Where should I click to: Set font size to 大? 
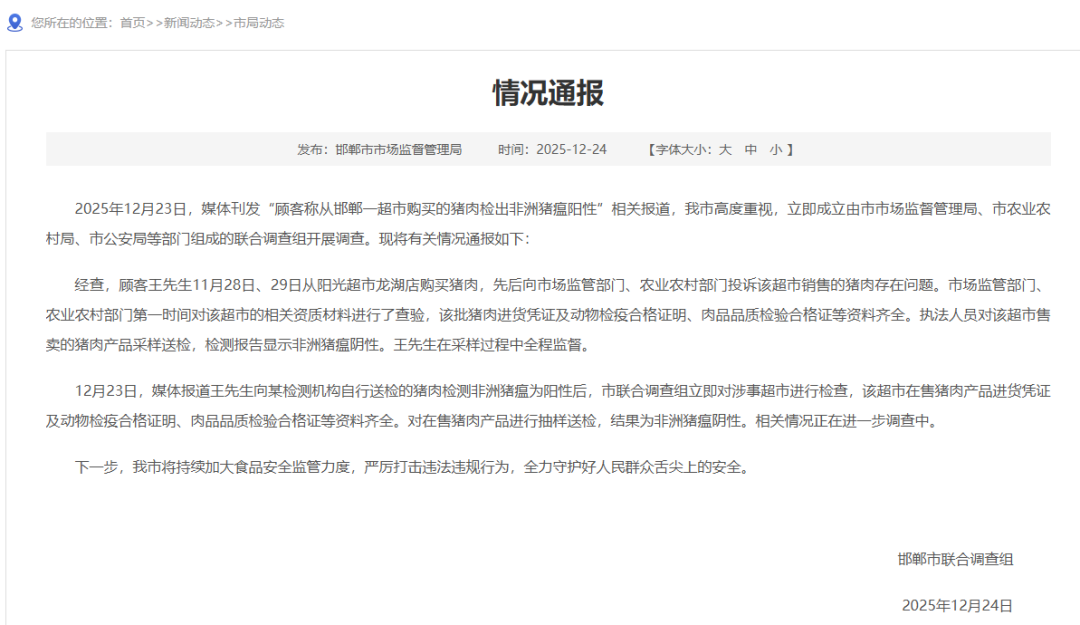pos(725,149)
